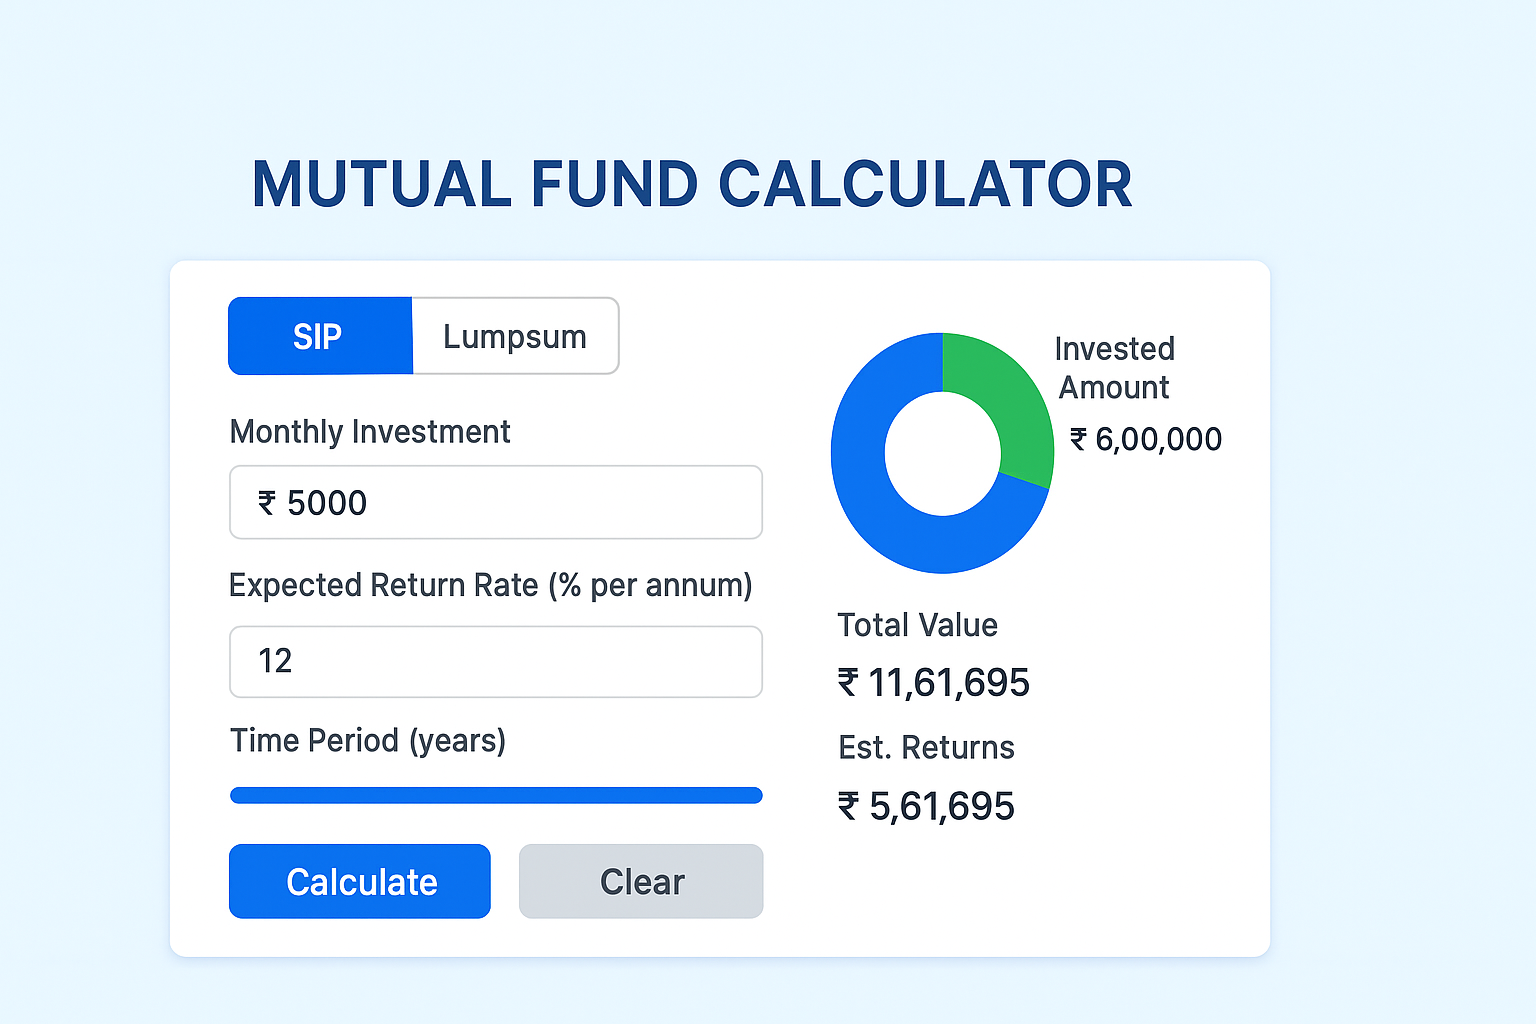Click the Time Period (years) label
Screen dimensions: 1536x1024
(367, 740)
